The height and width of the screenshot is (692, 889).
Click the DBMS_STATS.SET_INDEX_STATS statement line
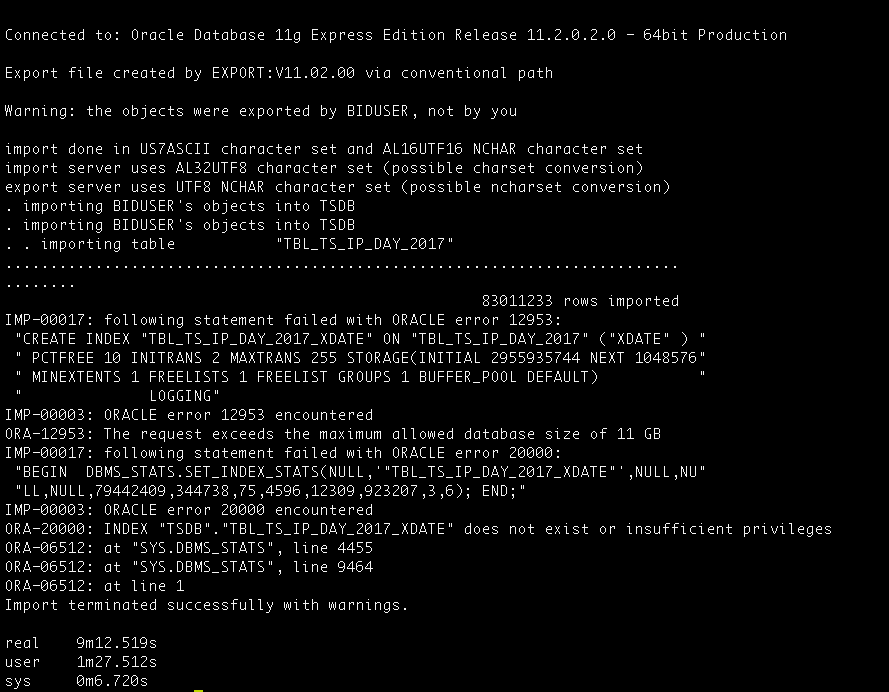(x=360, y=472)
